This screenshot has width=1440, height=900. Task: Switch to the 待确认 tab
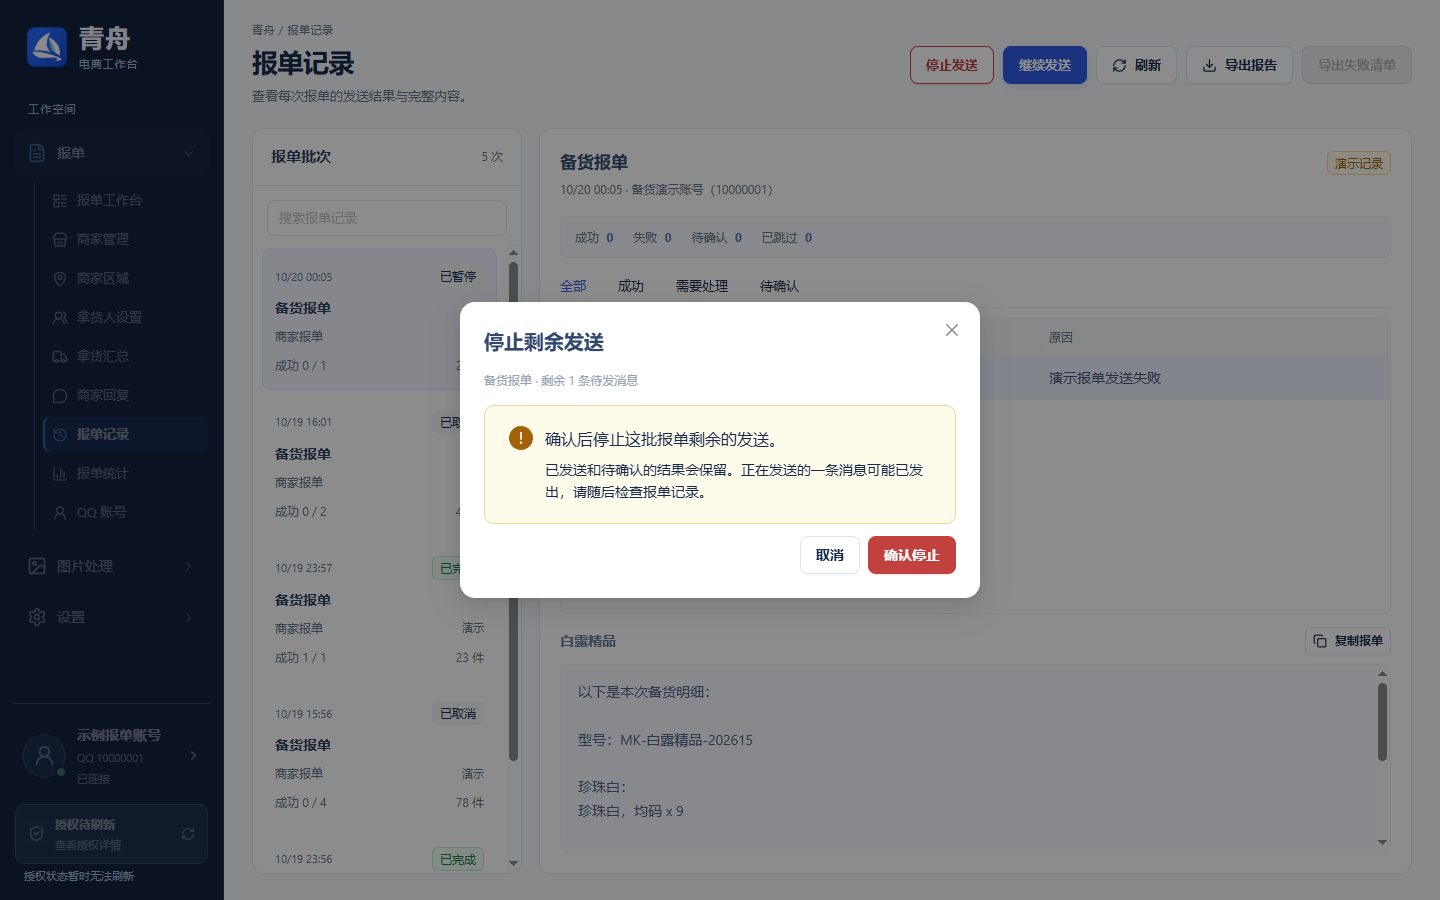tap(779, 286)
